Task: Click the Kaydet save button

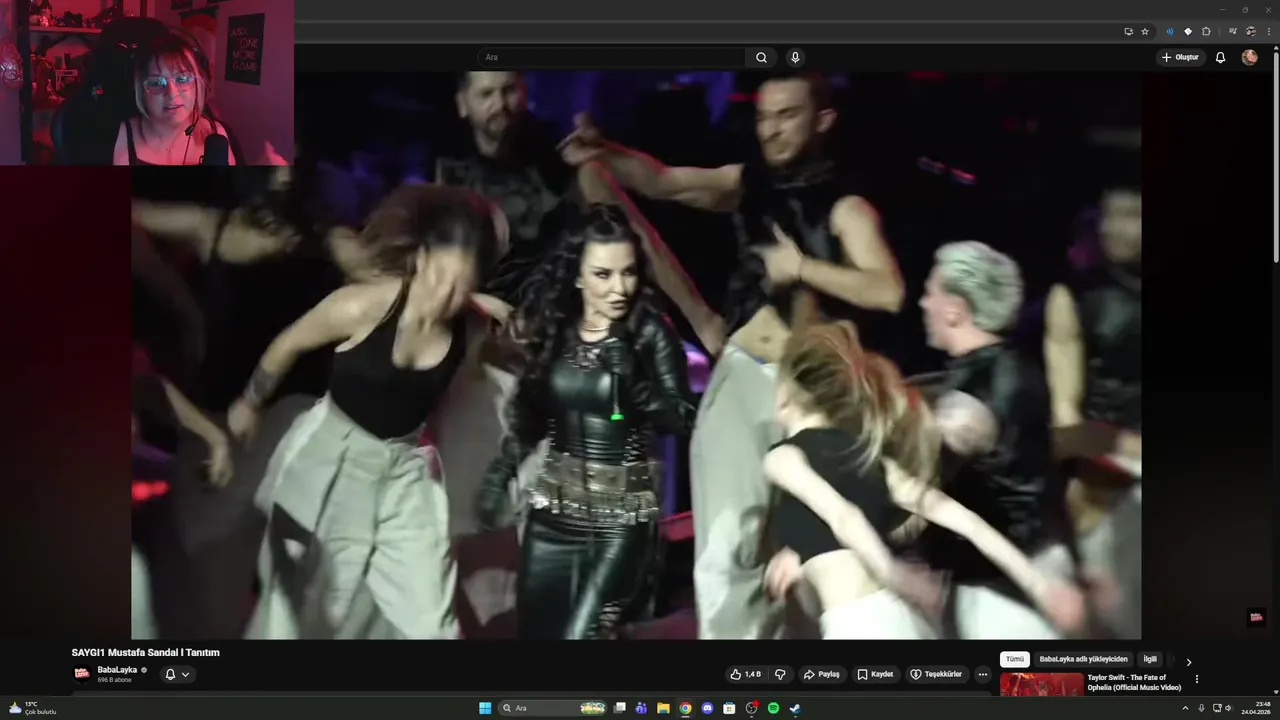Action: click(x=875, y=674)
